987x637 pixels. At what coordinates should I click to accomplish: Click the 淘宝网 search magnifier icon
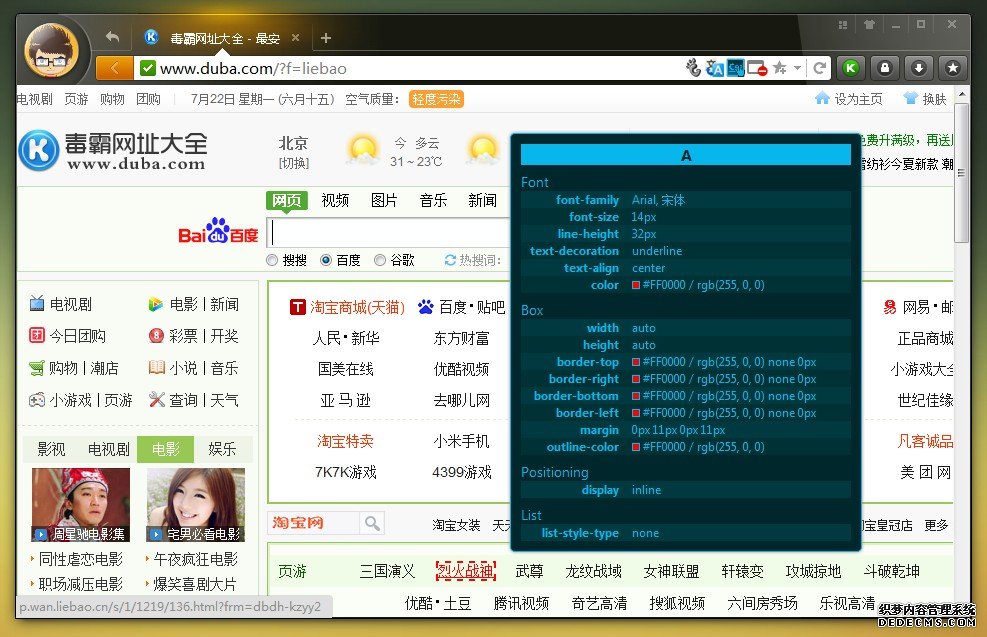tap(372, 523)
